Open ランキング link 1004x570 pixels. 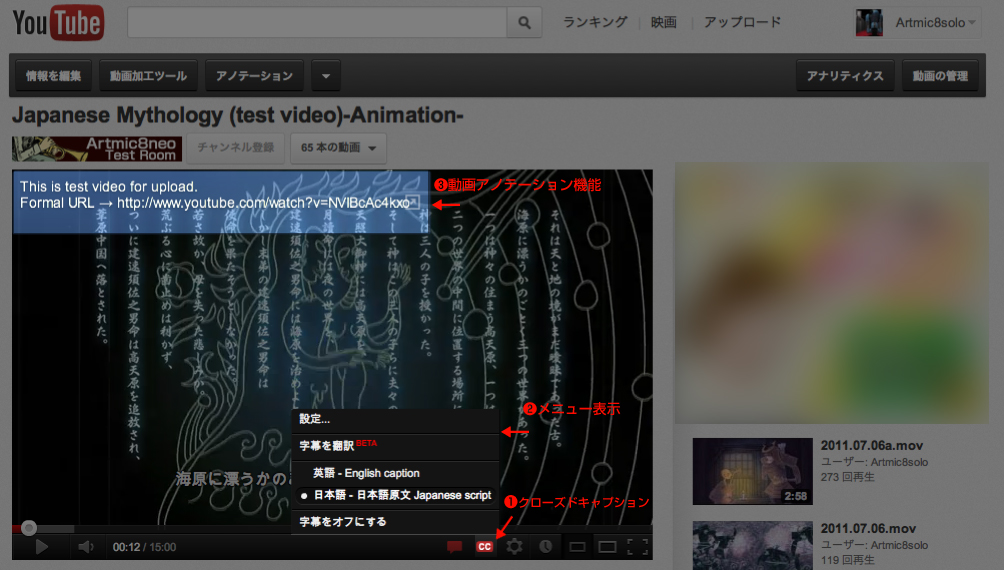(595, 22)
